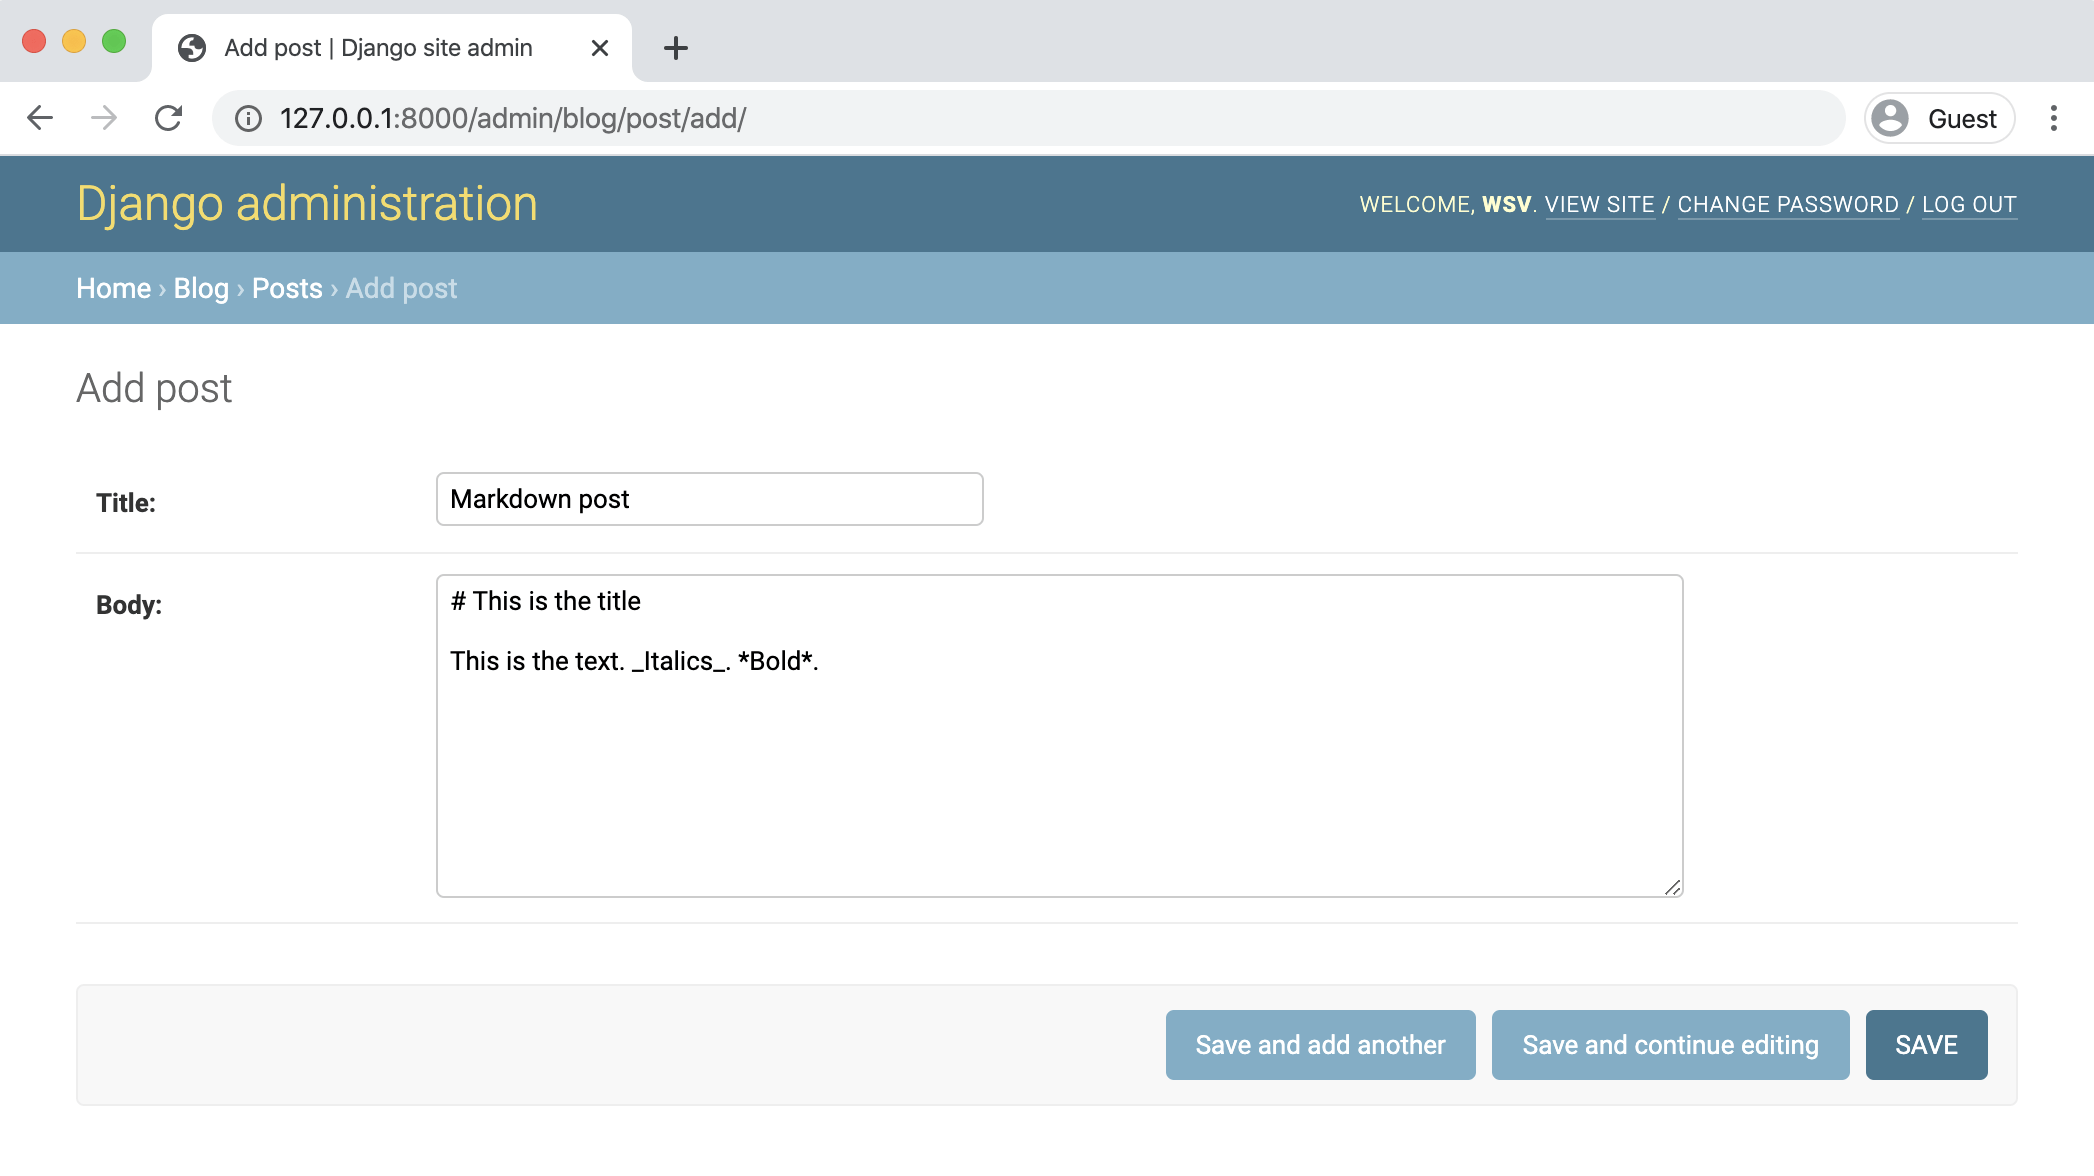Log out of the admin
Screen dimensions: 2094x1176
[1968, 204]
